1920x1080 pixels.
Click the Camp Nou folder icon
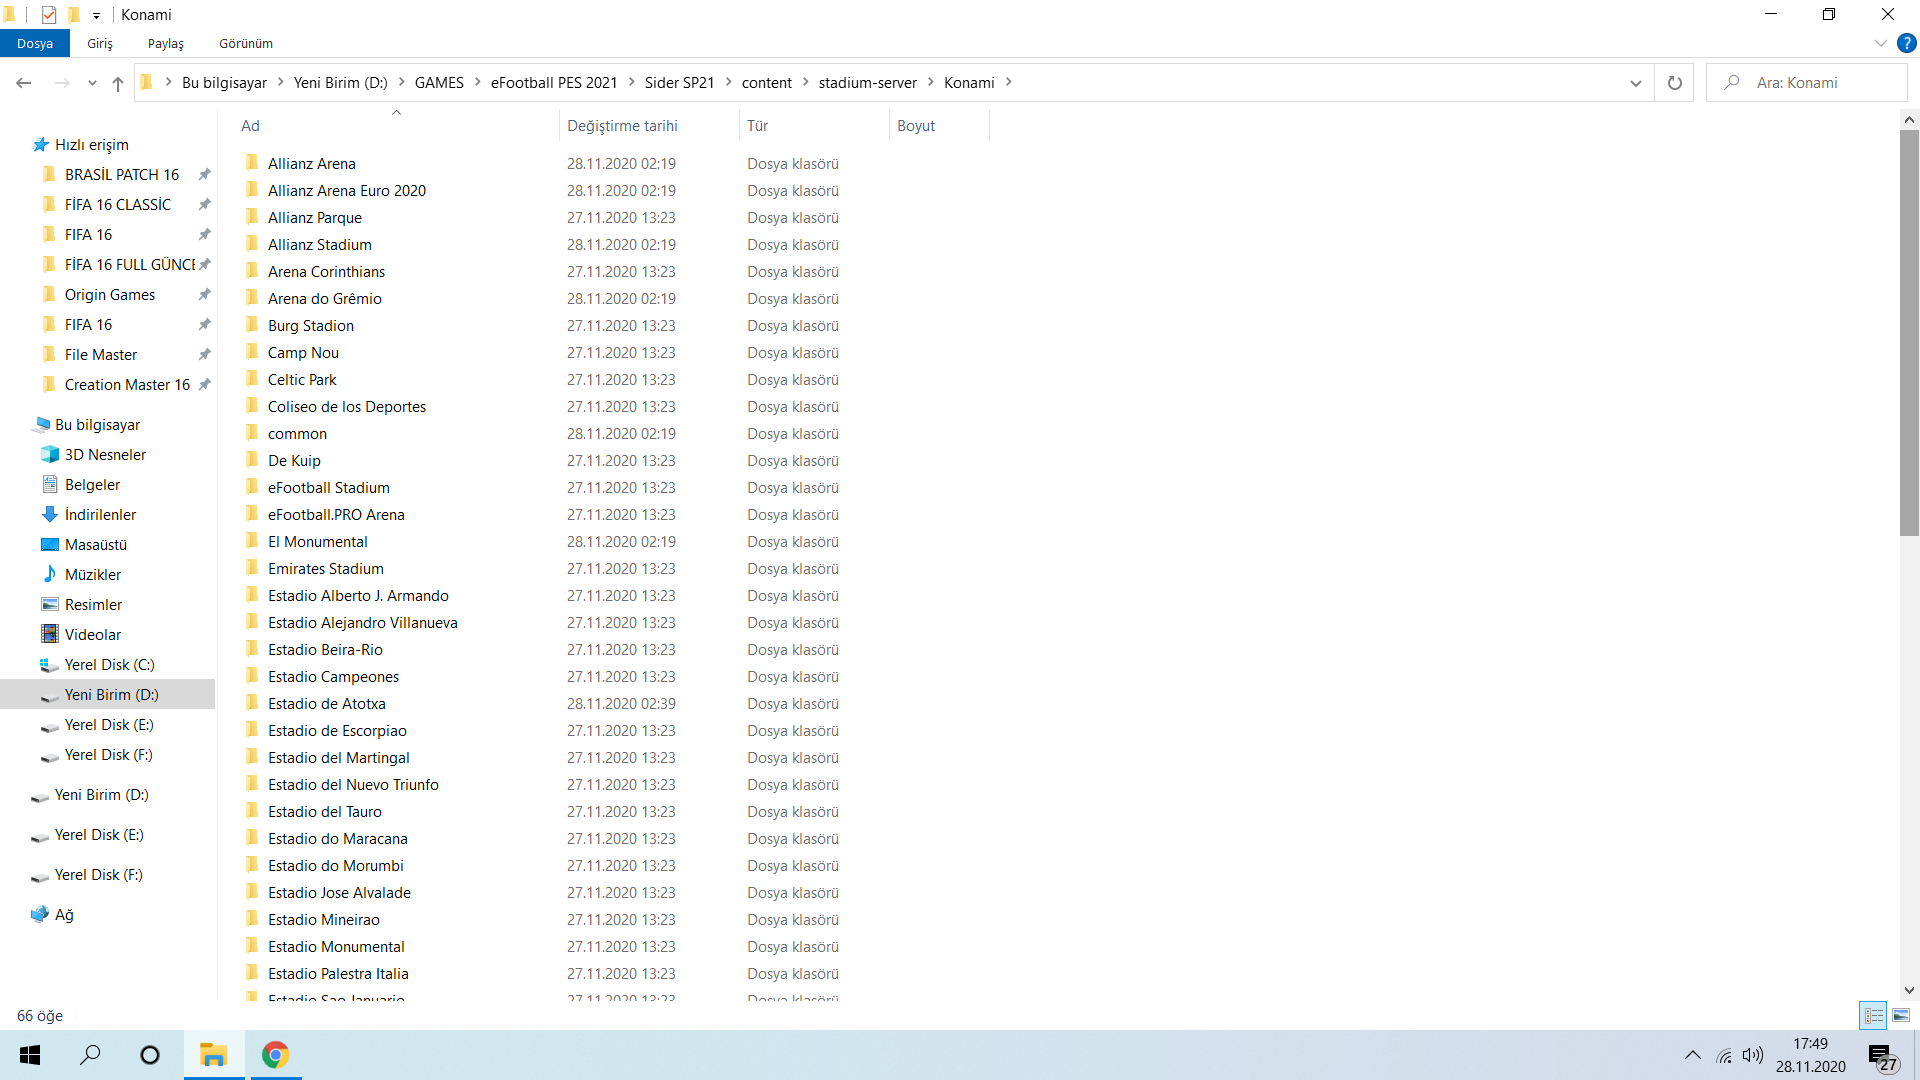[252, 352]
